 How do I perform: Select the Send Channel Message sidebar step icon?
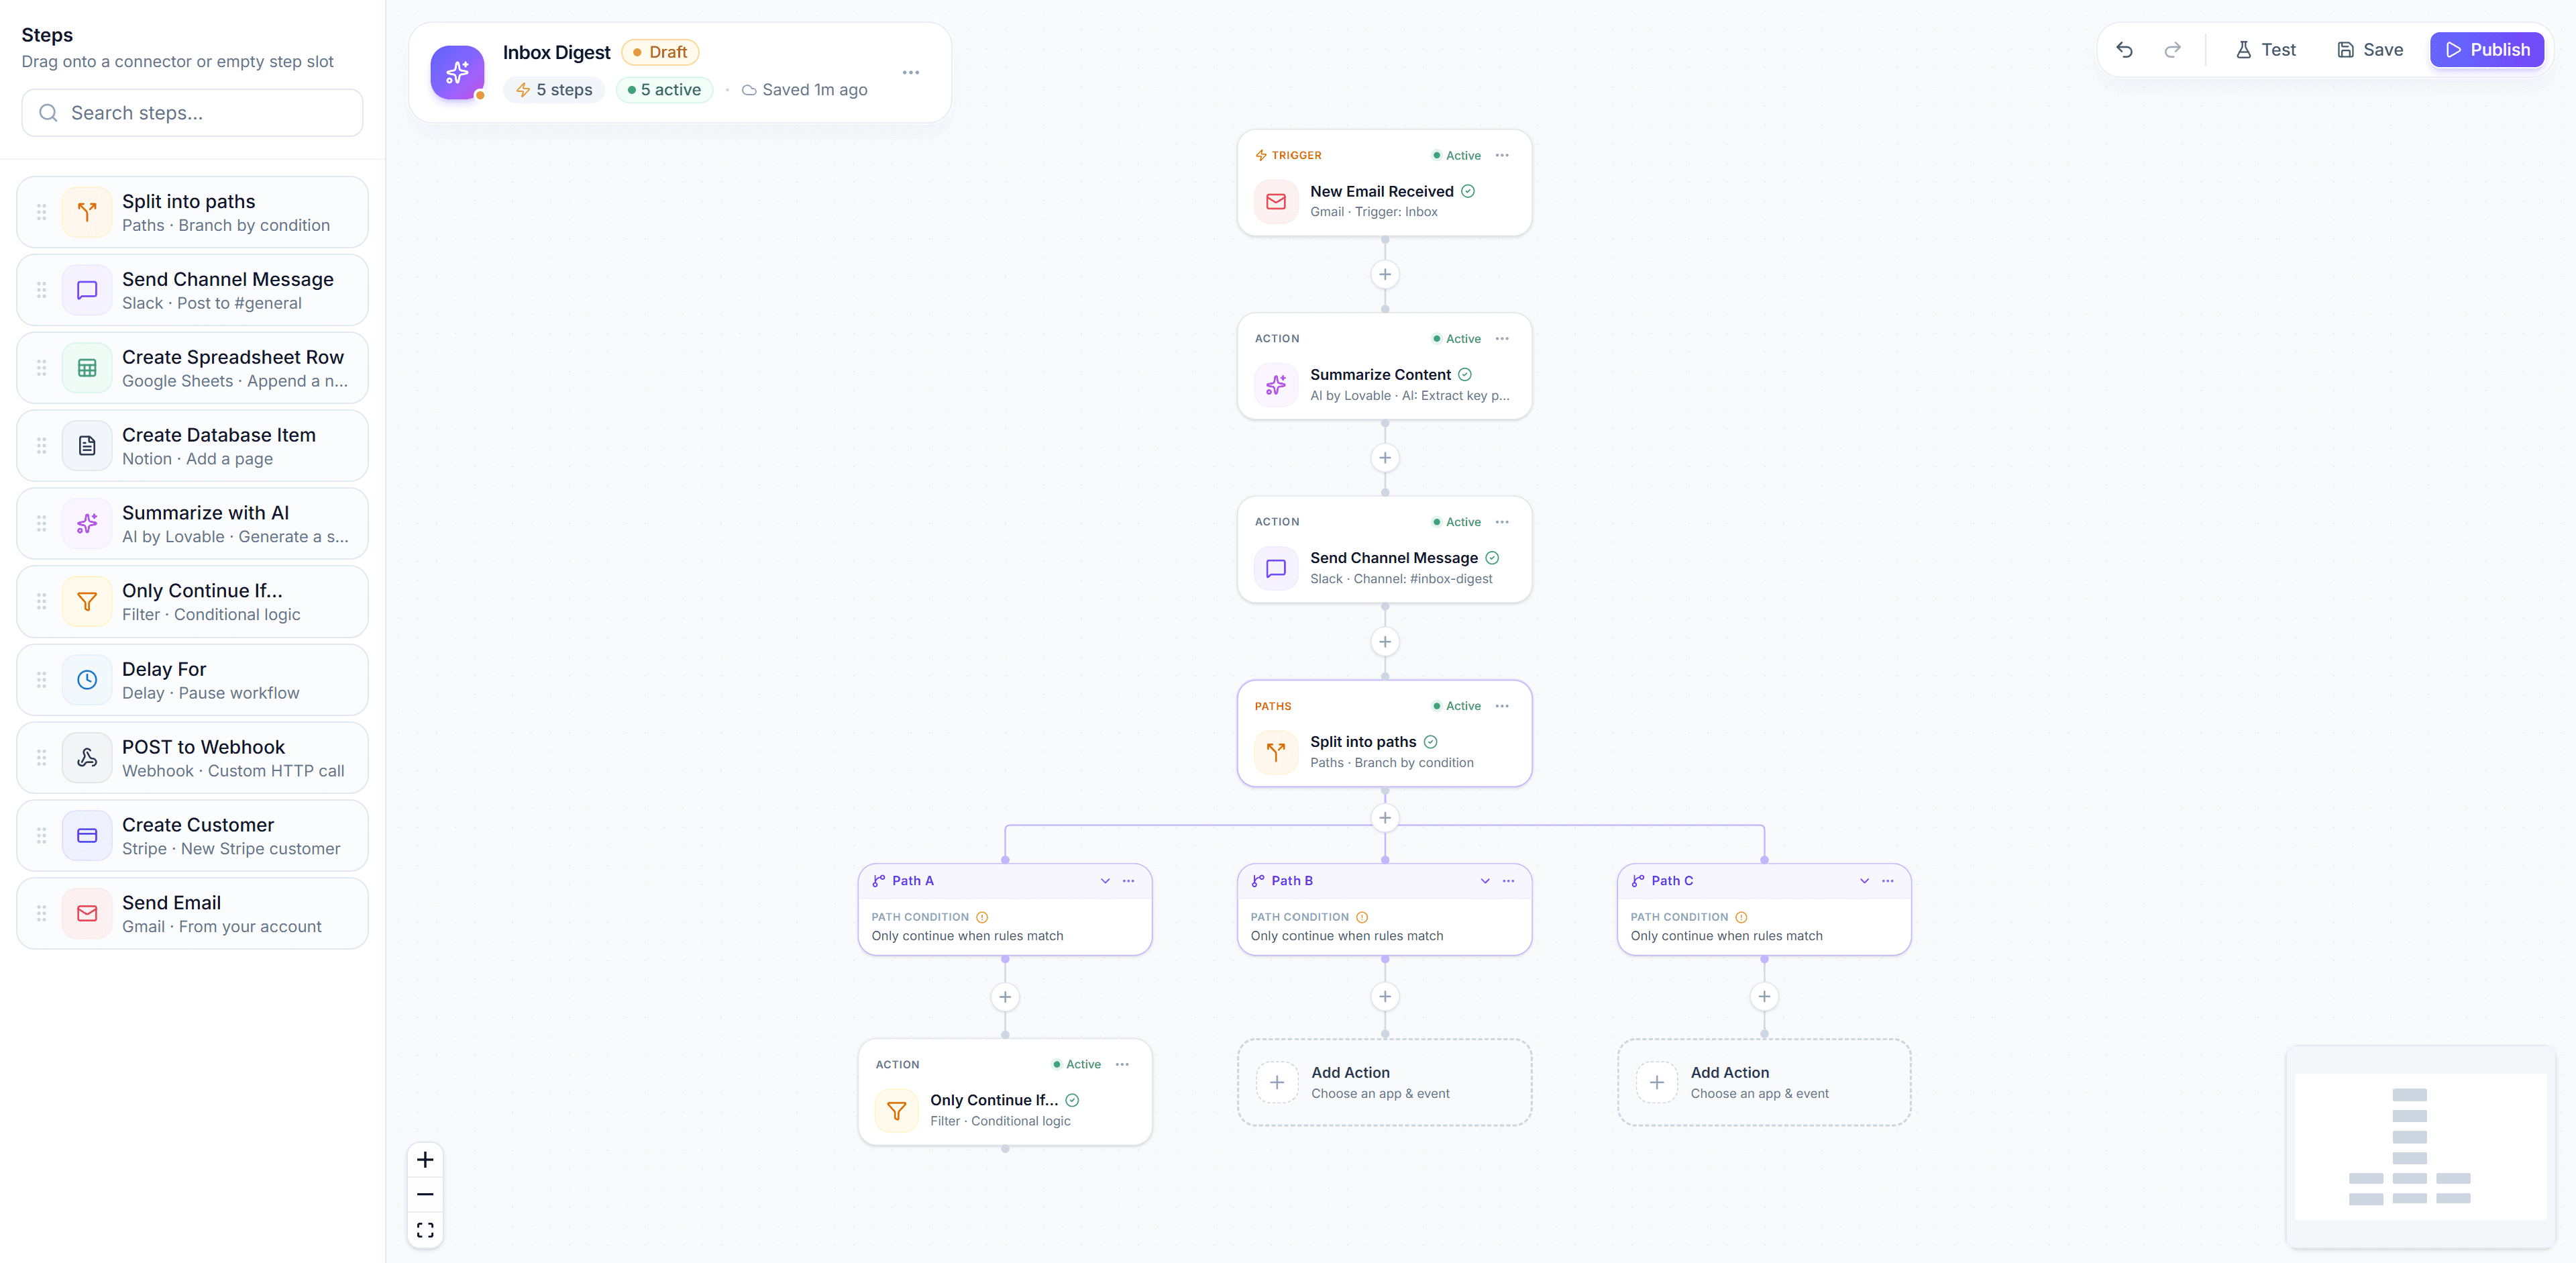(87, 290)
